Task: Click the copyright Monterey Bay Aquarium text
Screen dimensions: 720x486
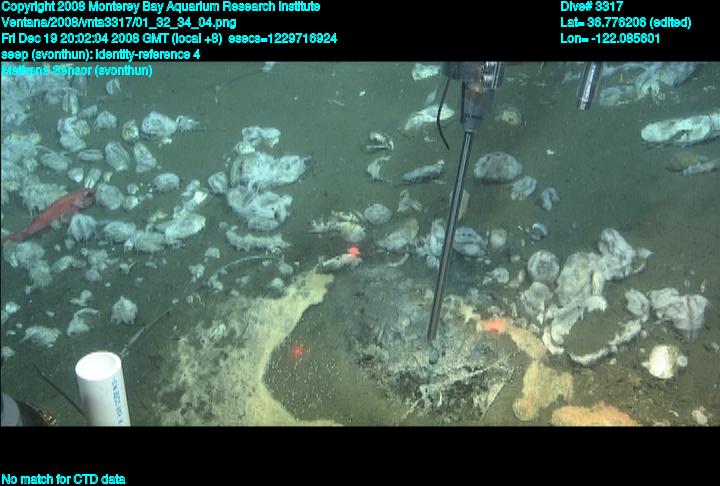Action: pos(160,7)
